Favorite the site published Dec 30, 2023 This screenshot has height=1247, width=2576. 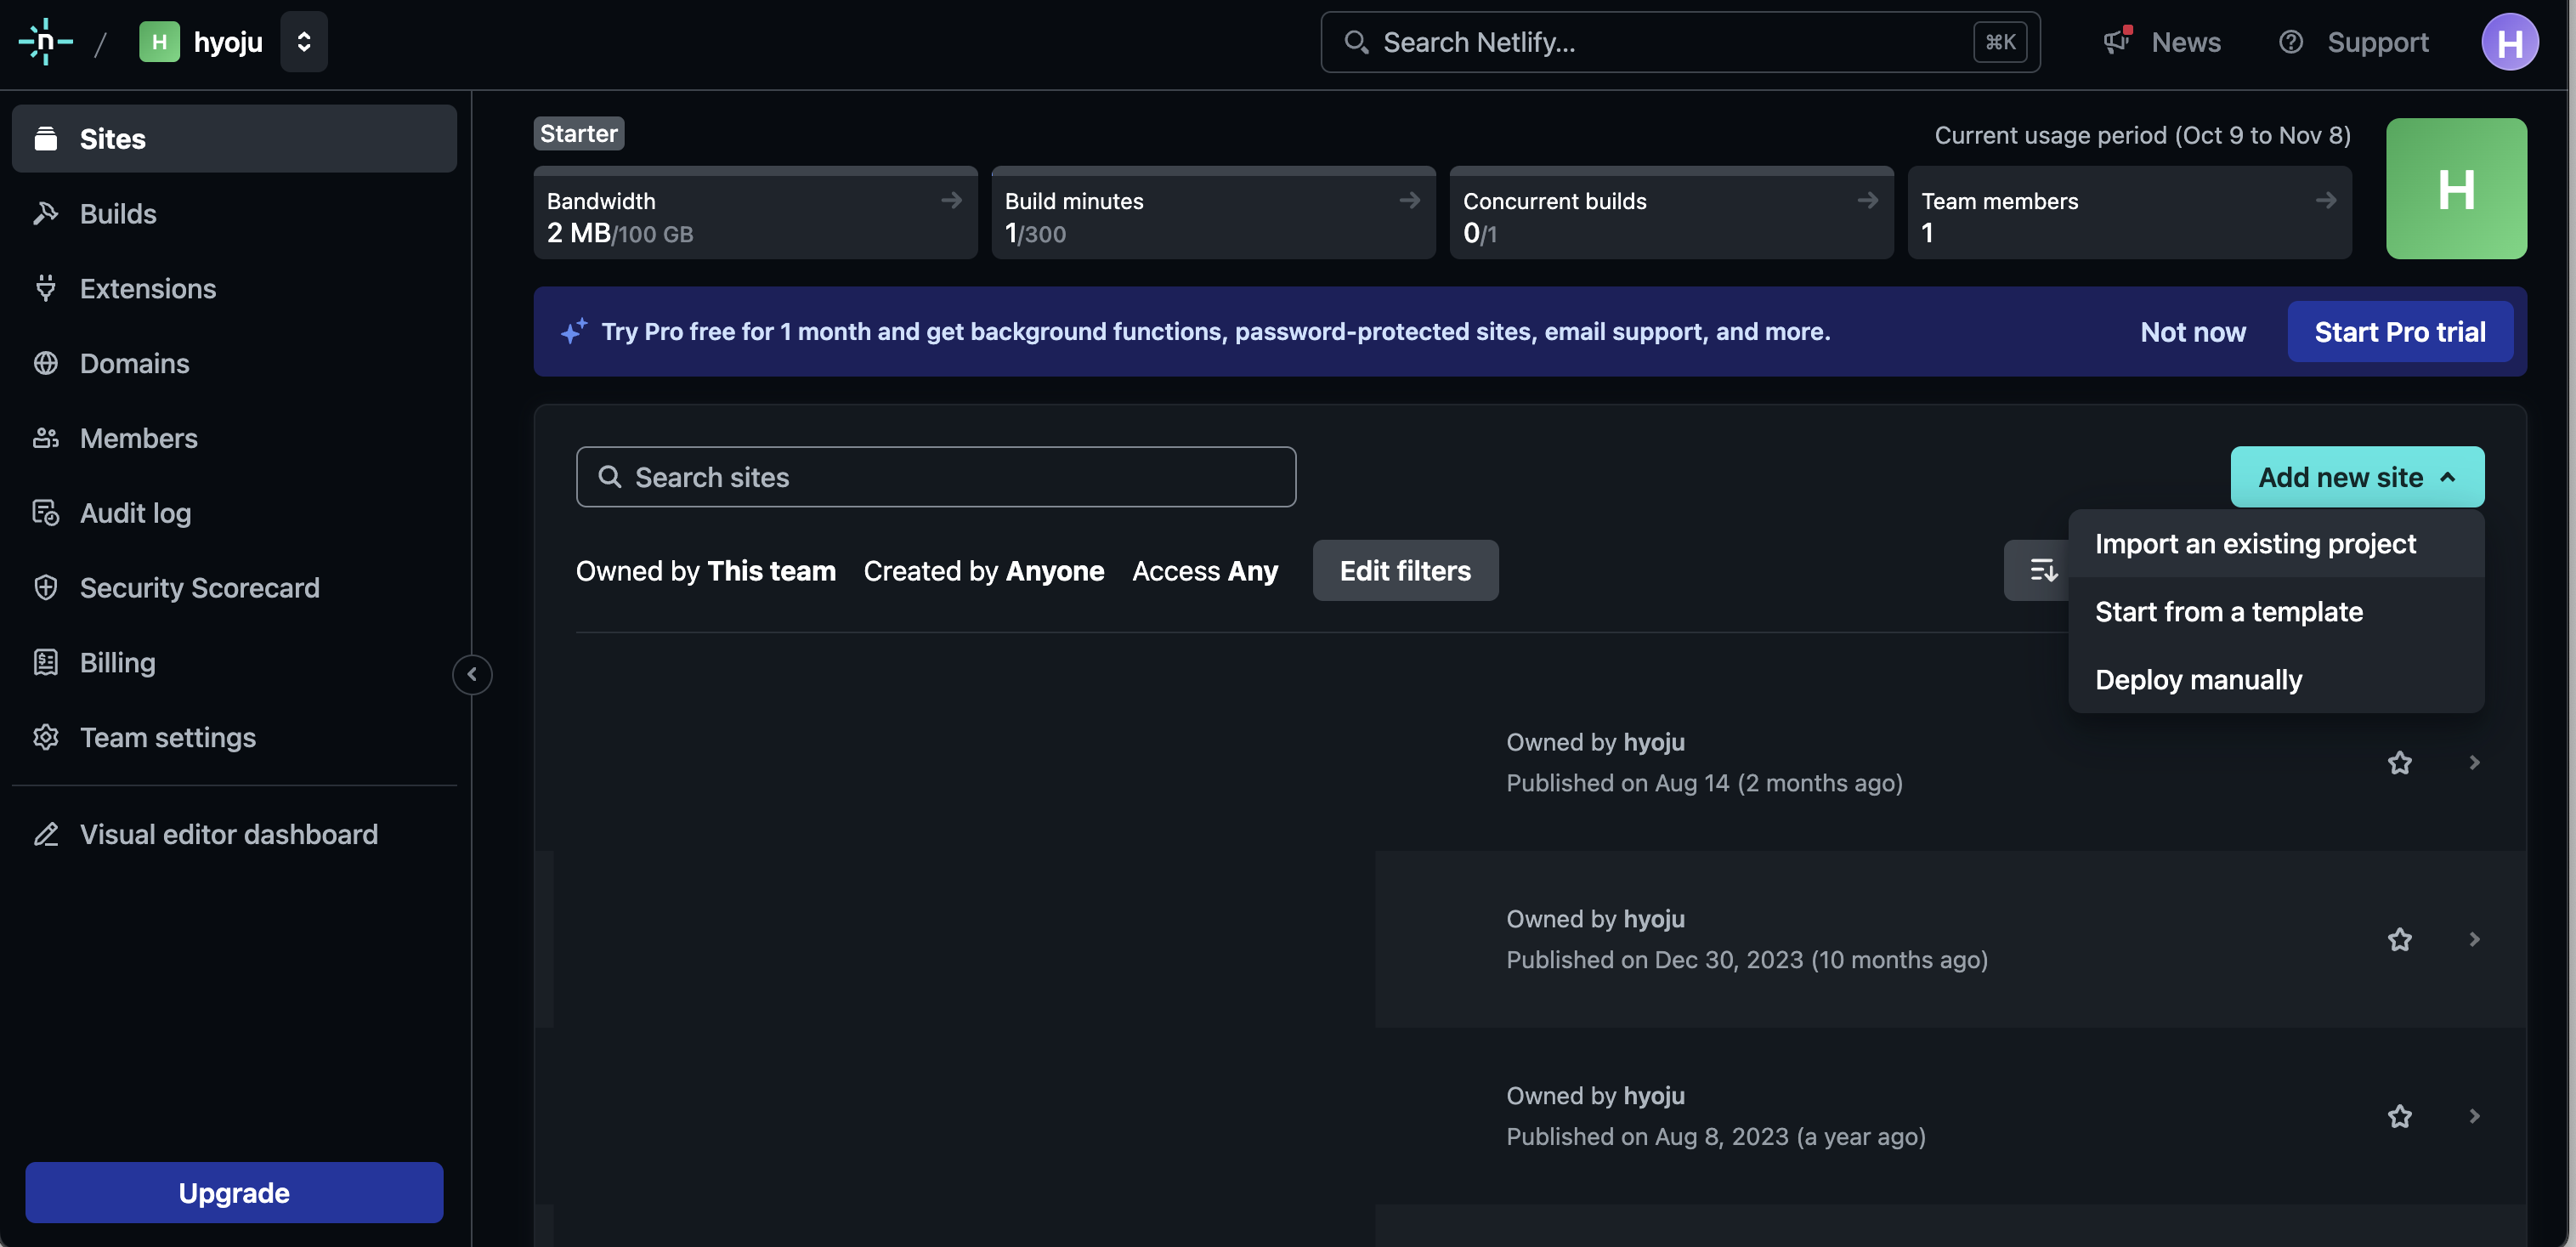pos(2399,939)
